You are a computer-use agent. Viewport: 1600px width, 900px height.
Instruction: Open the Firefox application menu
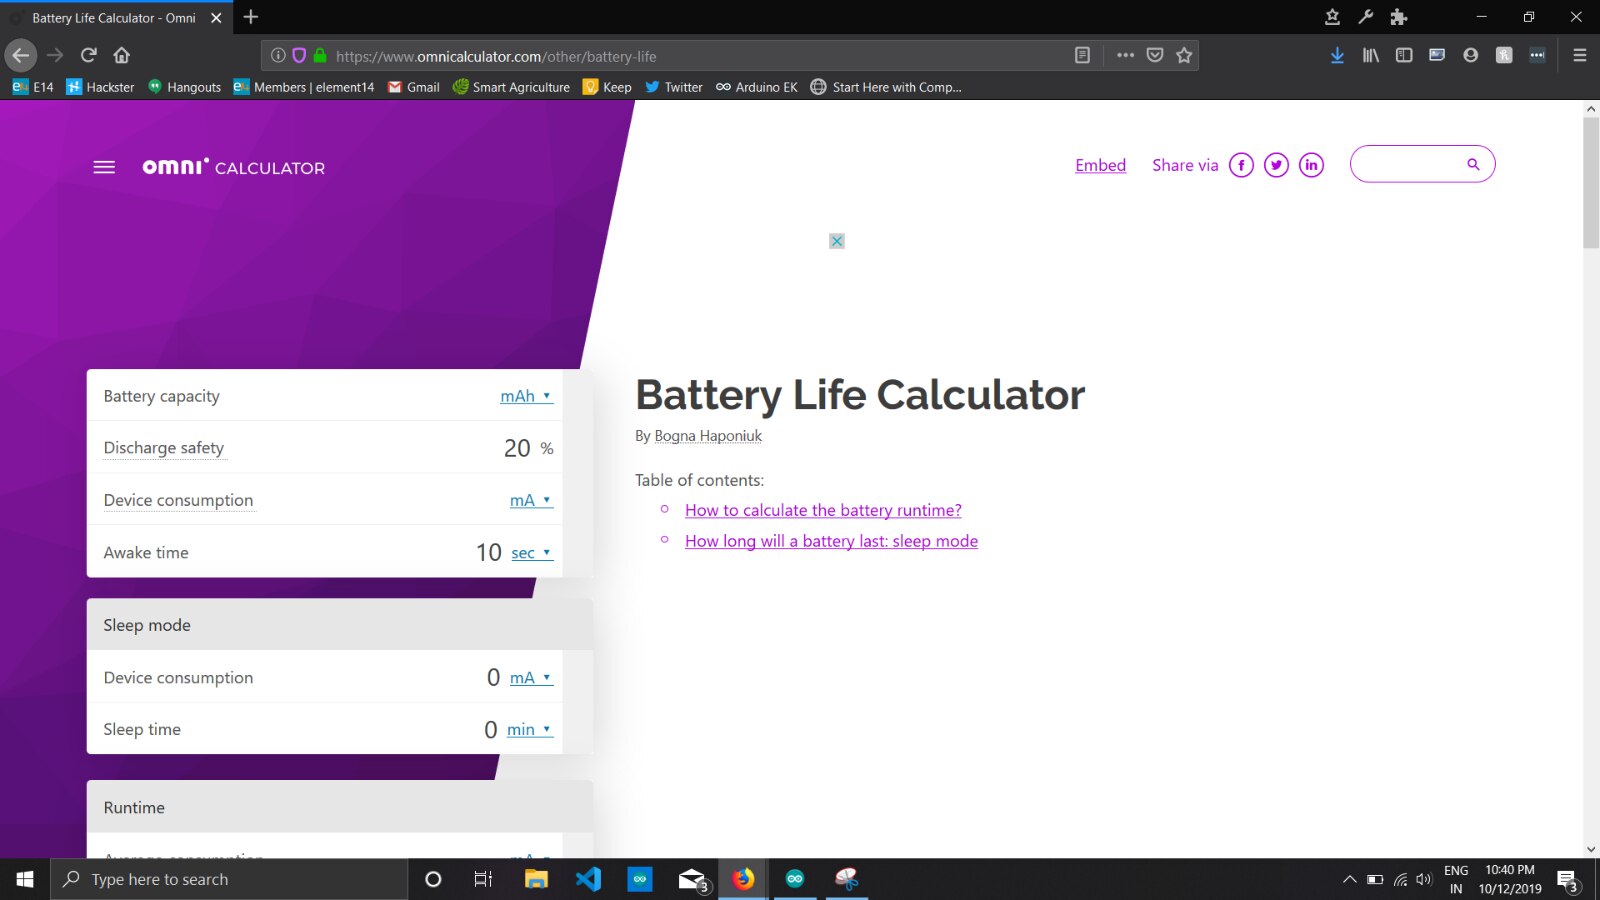pos(1580,56)
